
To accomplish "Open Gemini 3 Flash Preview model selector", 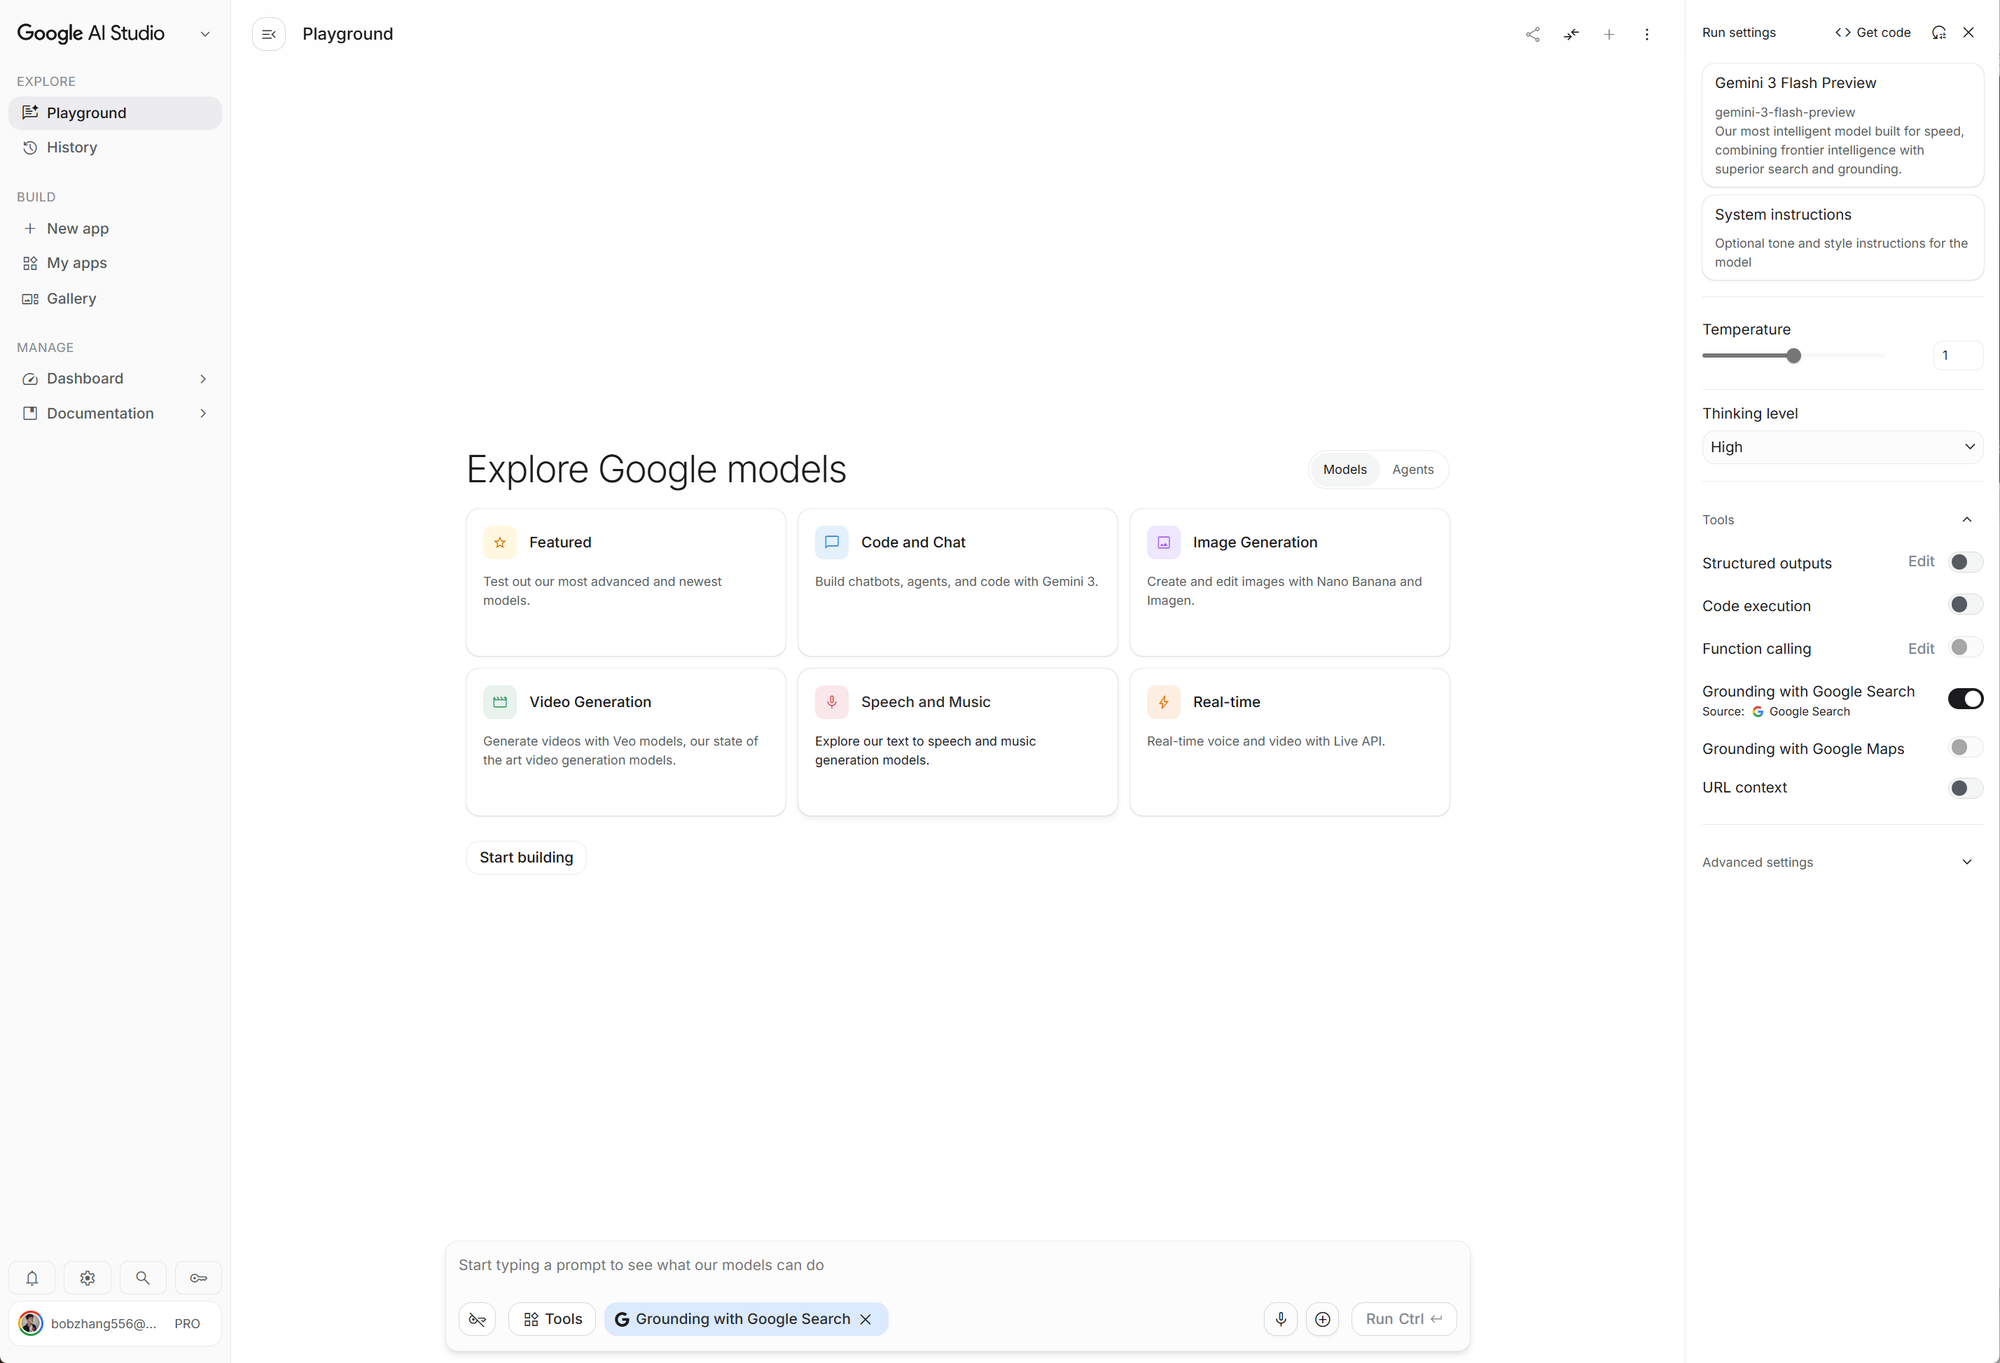I will [1842, 125].
